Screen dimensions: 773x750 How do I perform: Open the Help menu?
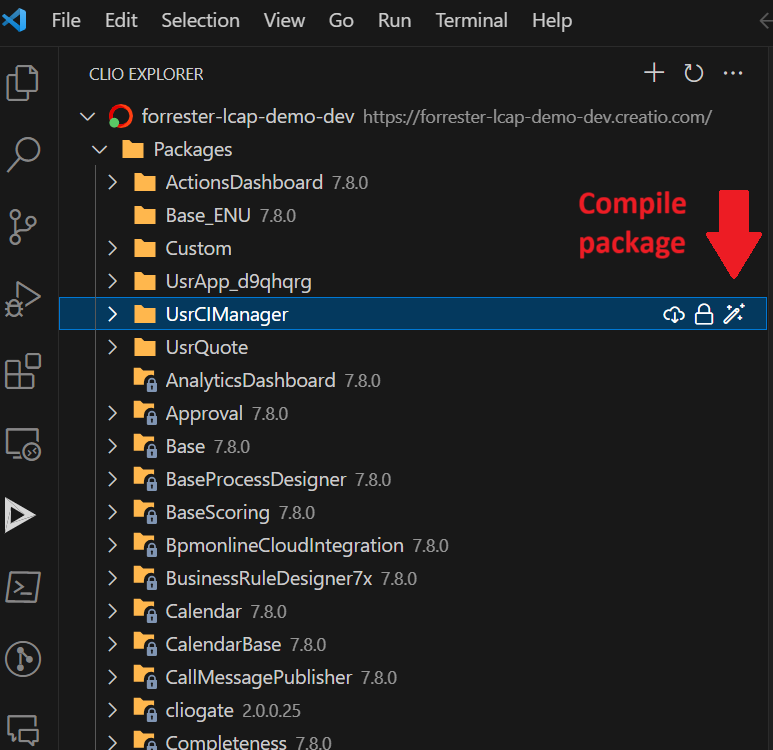(552, 20)
